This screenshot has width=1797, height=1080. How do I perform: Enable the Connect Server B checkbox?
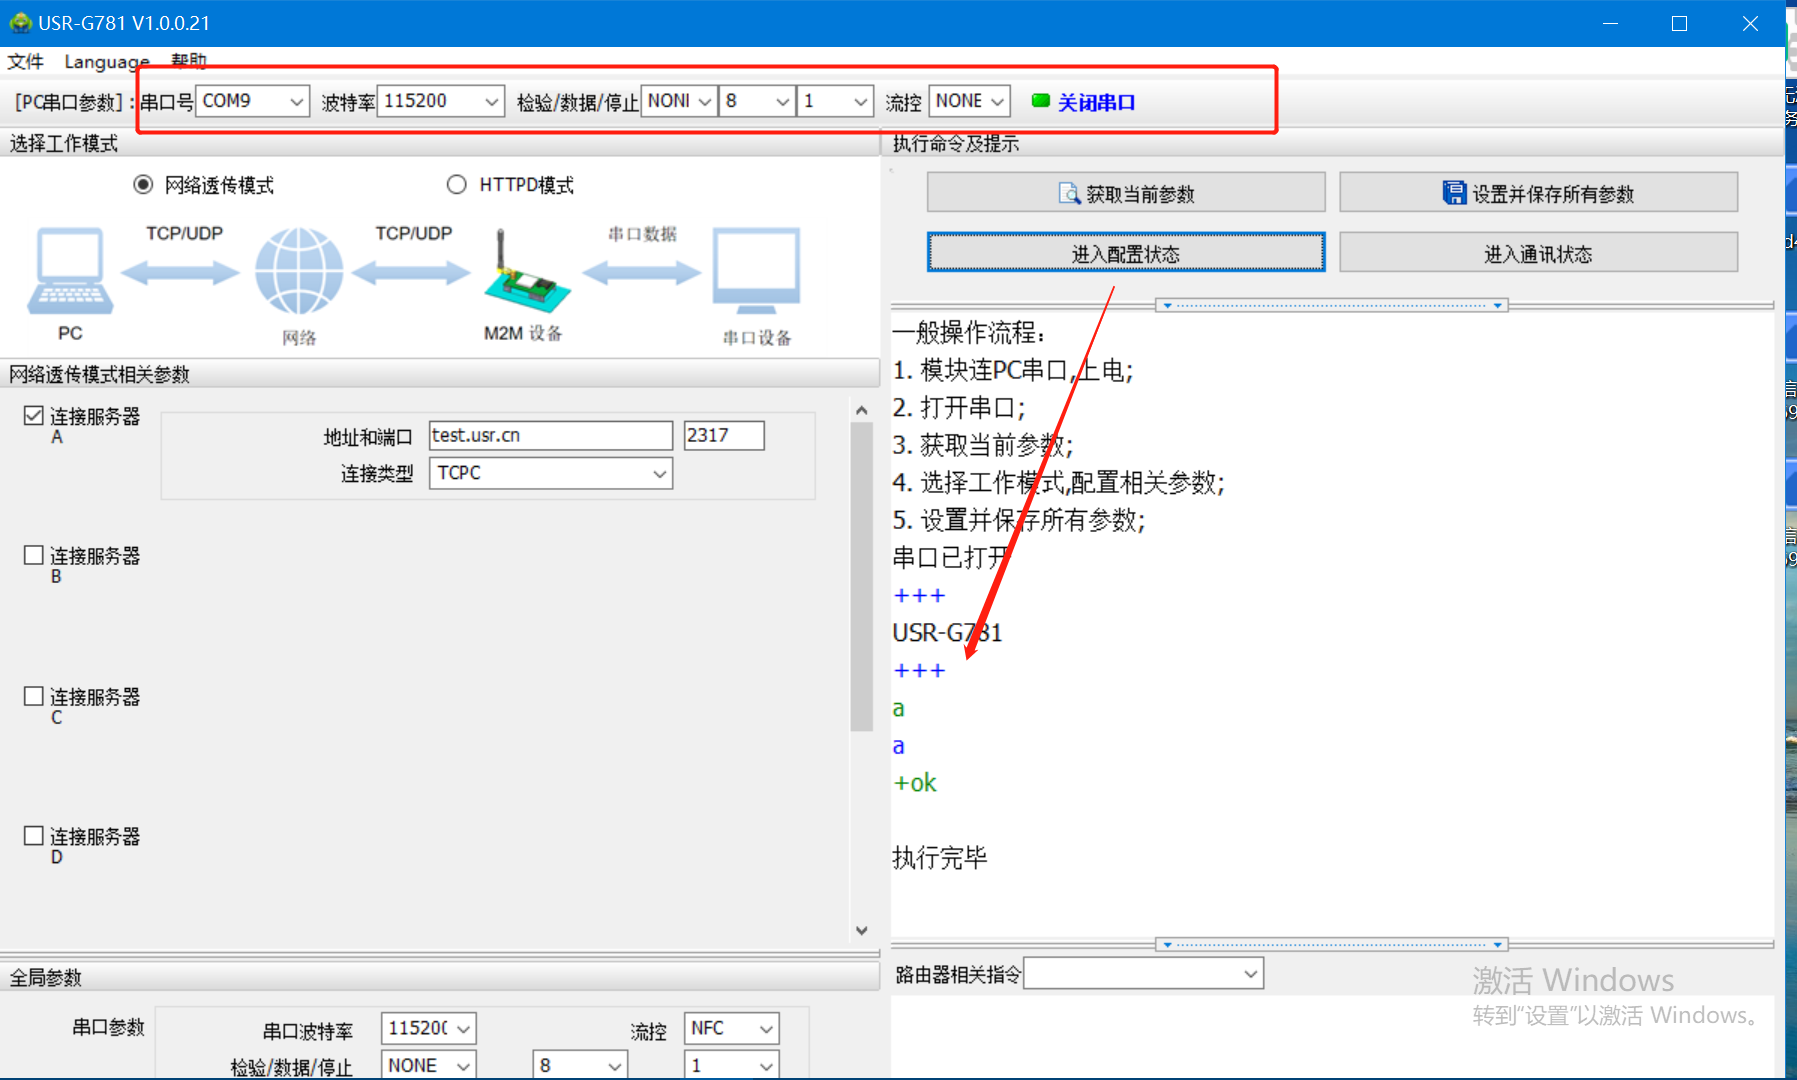pyautogui.click(x=34, y=555)
